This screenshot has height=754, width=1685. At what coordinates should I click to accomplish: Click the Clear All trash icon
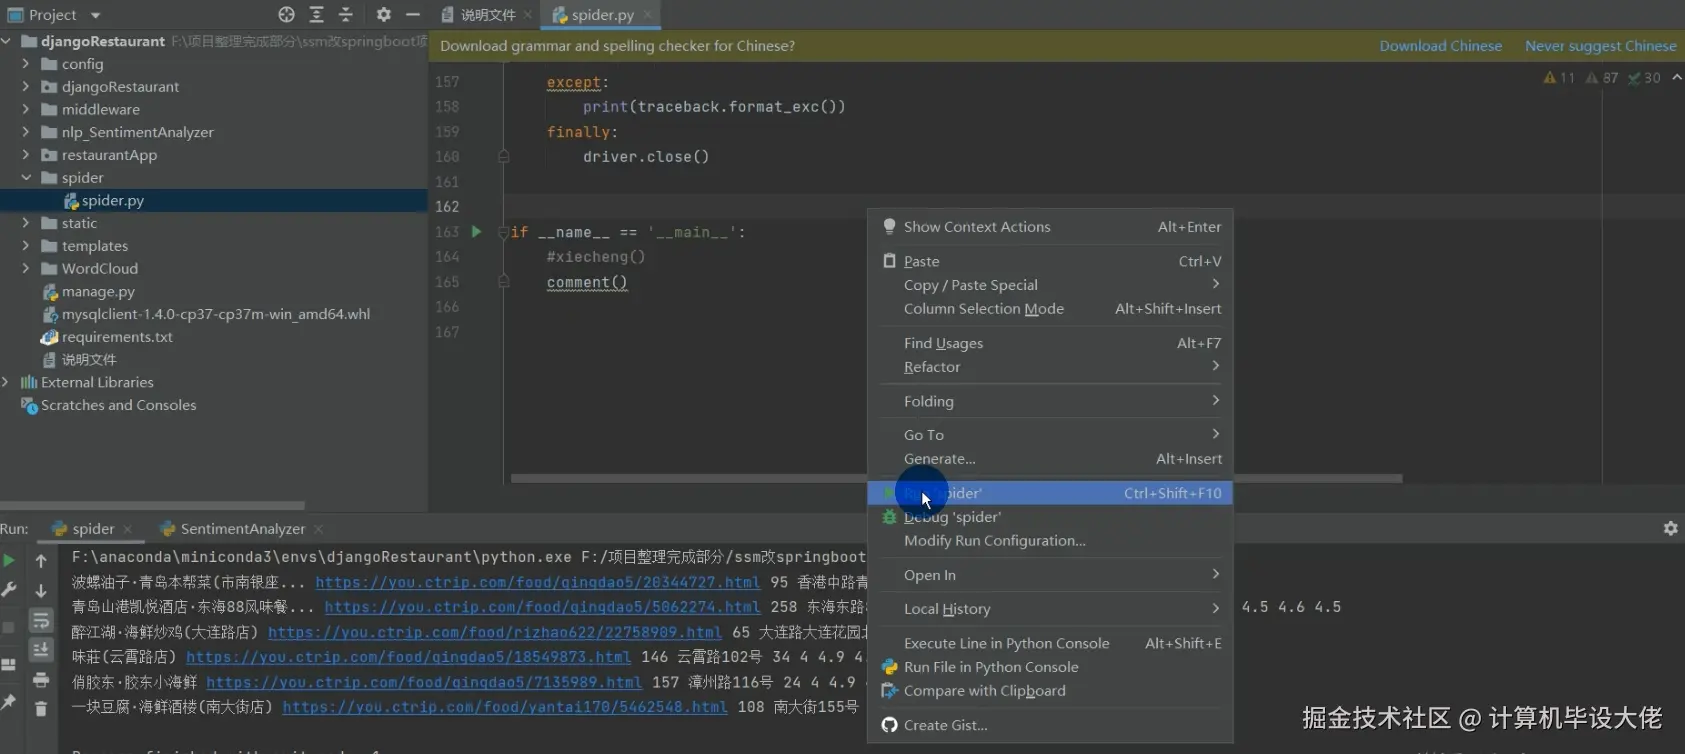(41, 709)
